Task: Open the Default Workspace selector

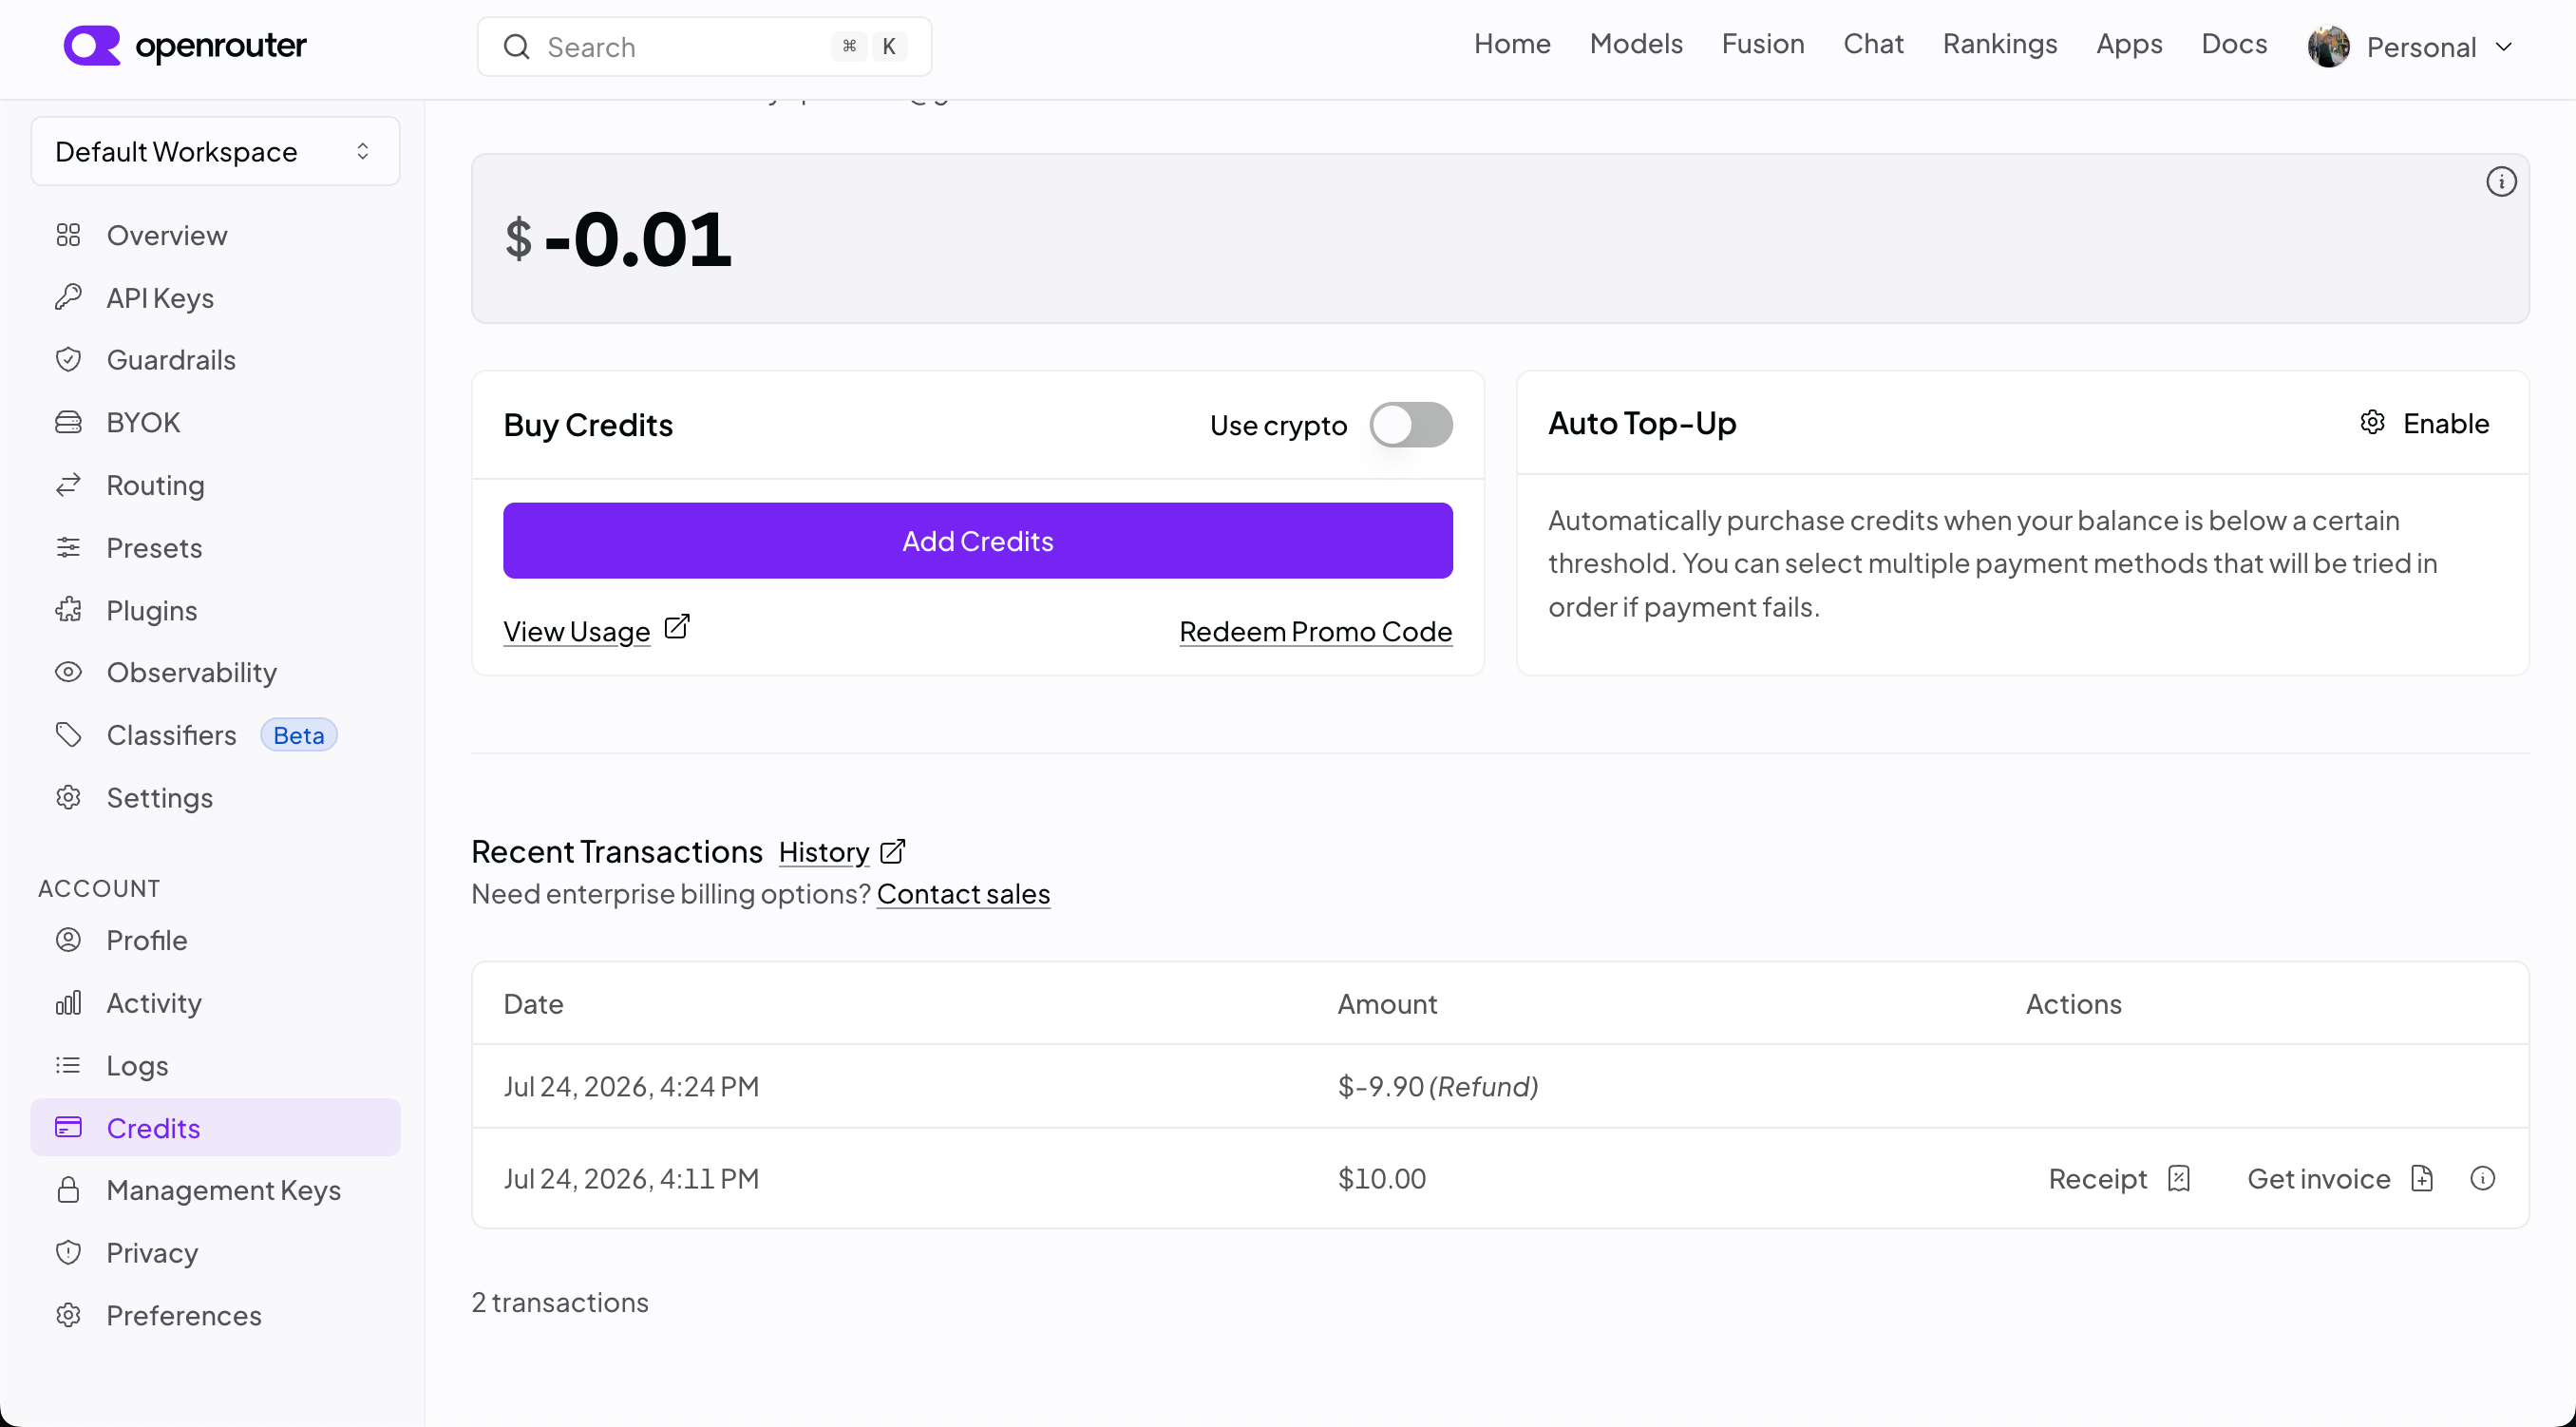Action: tap(215, 151)
